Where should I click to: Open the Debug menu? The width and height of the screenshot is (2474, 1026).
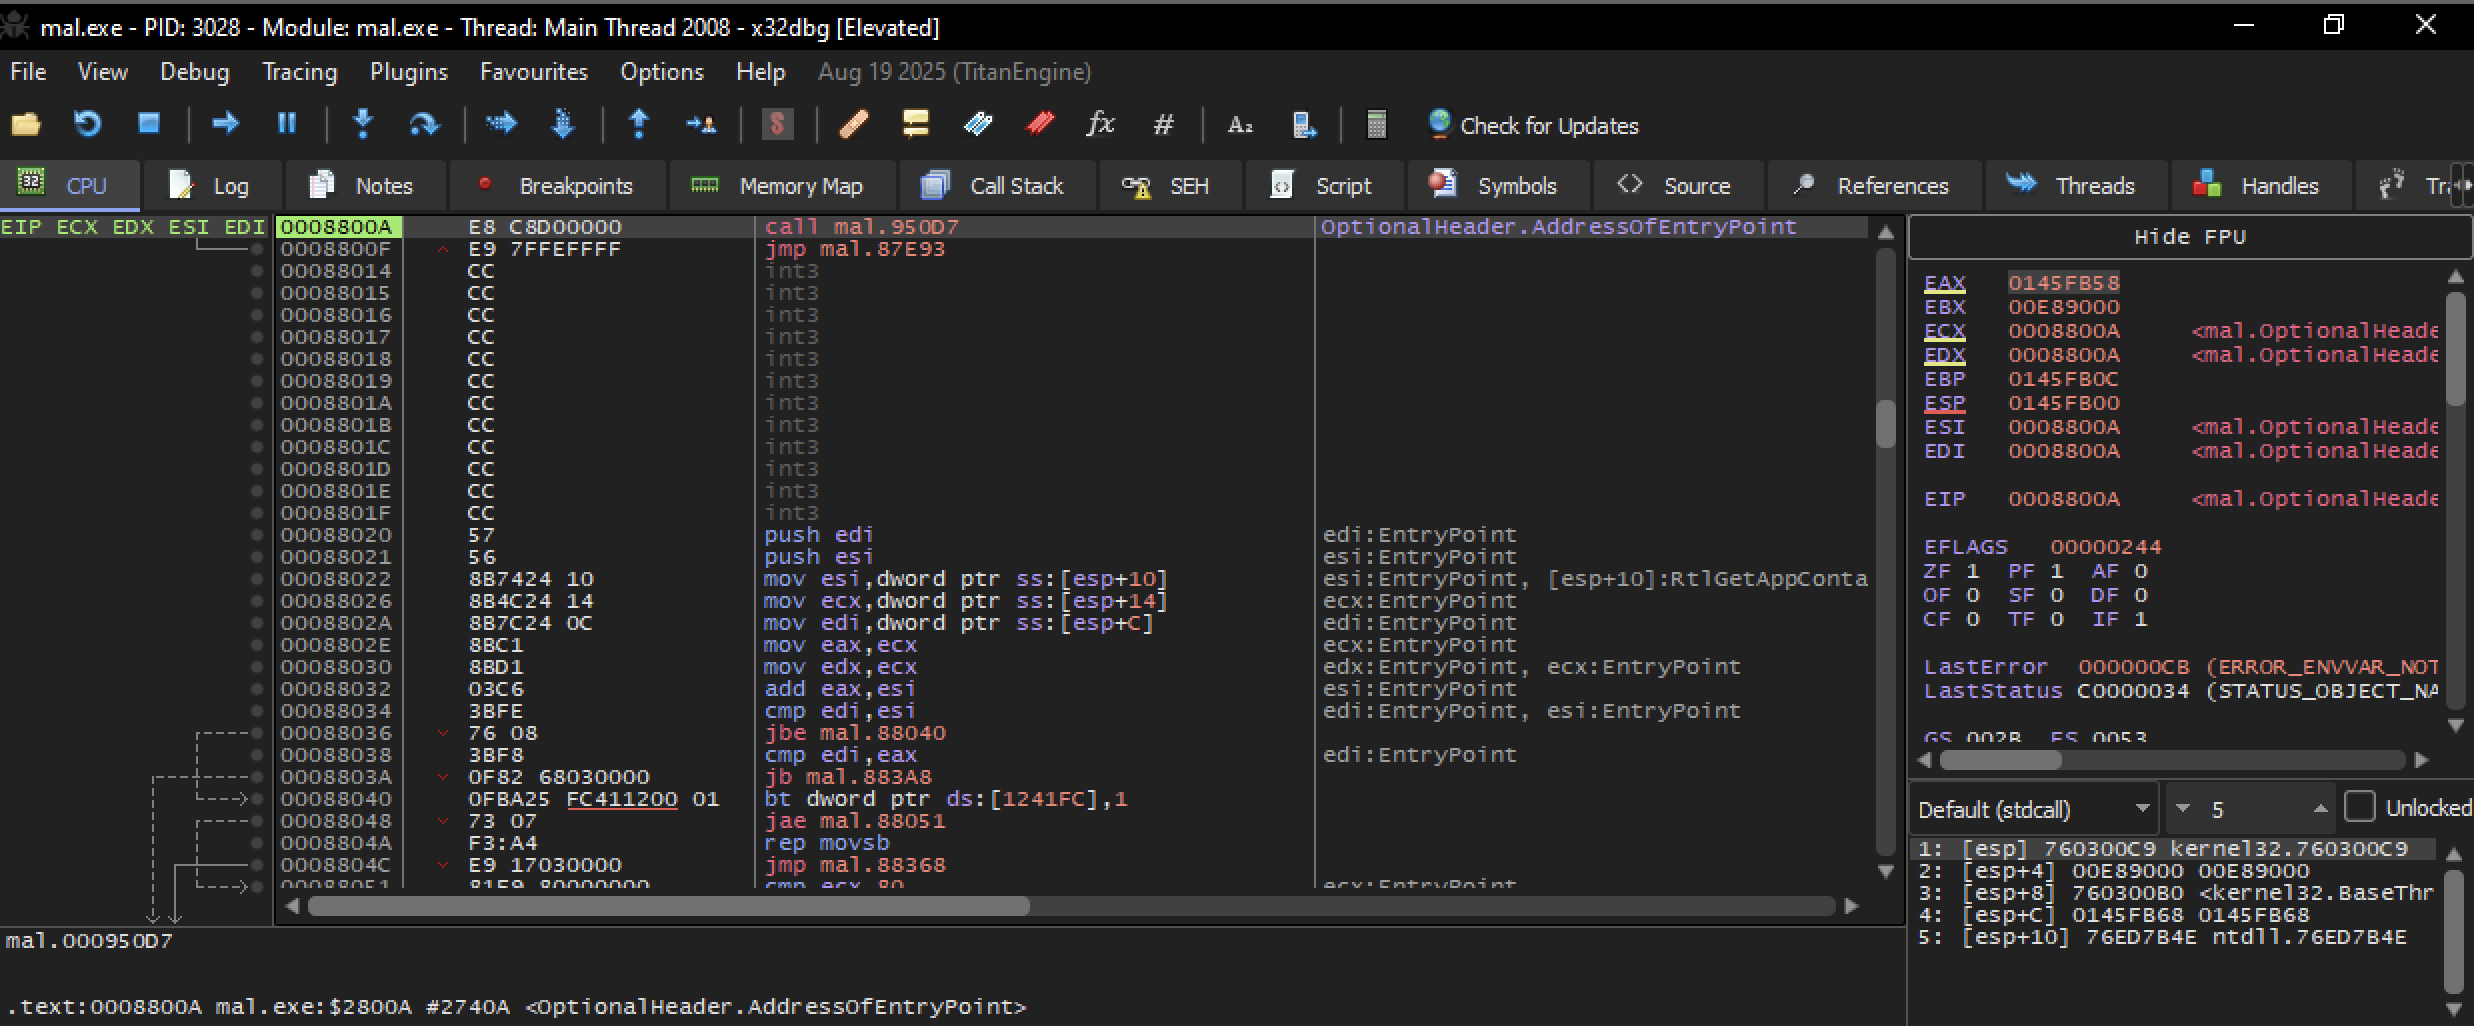click(x=194, y=72)
